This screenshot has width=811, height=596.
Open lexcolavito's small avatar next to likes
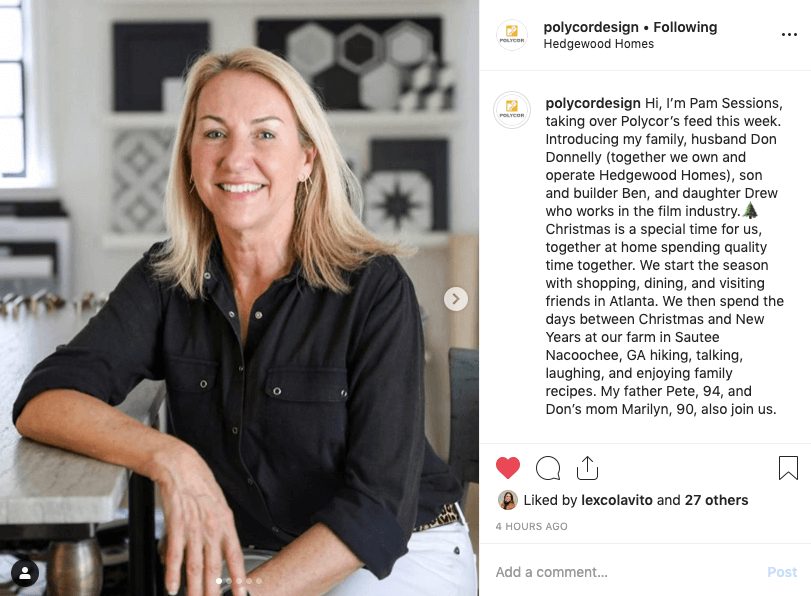(x=507, y=500)
